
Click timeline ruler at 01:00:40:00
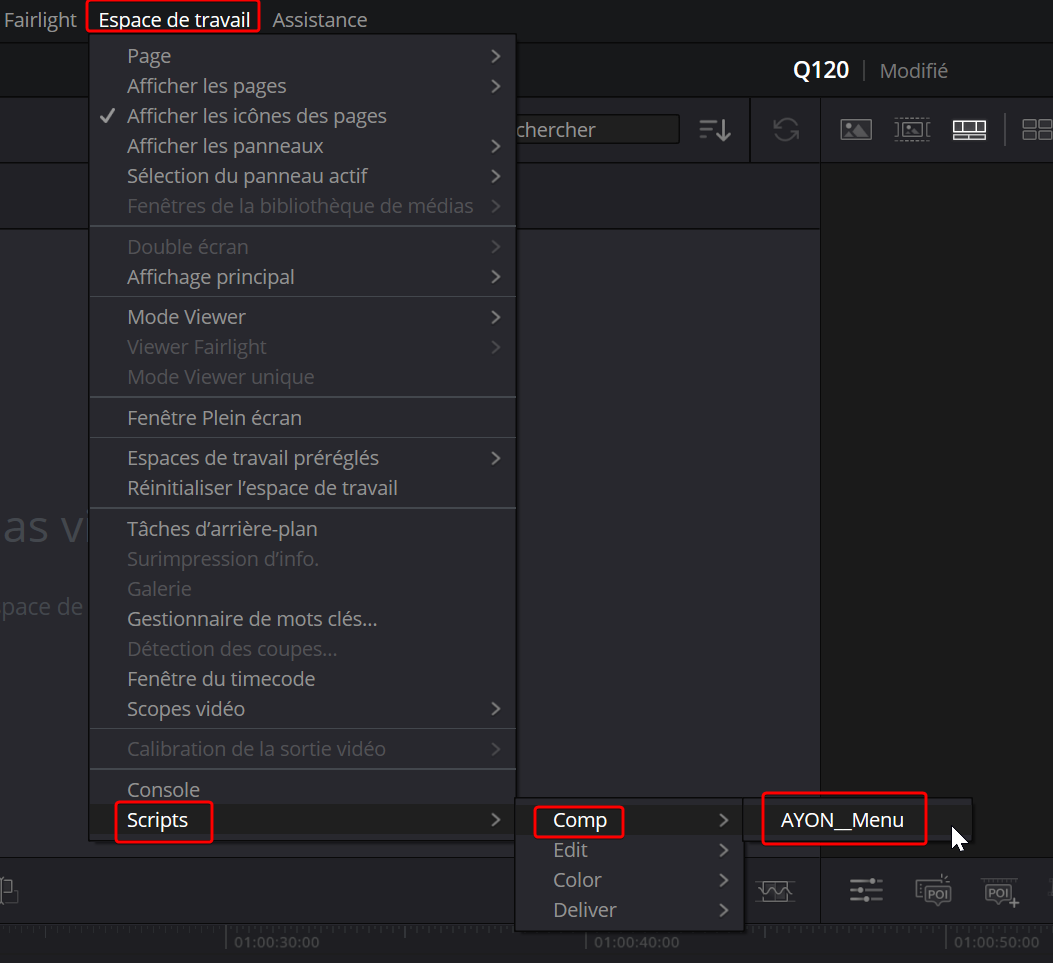(x=636, y=942)
